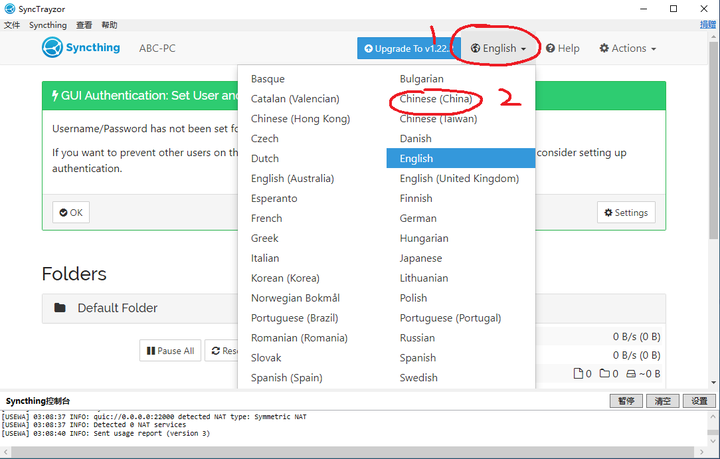Select Korean (Korea) language
The height and width of the screenshot is (459, 720).
click(x=285, y=278)
